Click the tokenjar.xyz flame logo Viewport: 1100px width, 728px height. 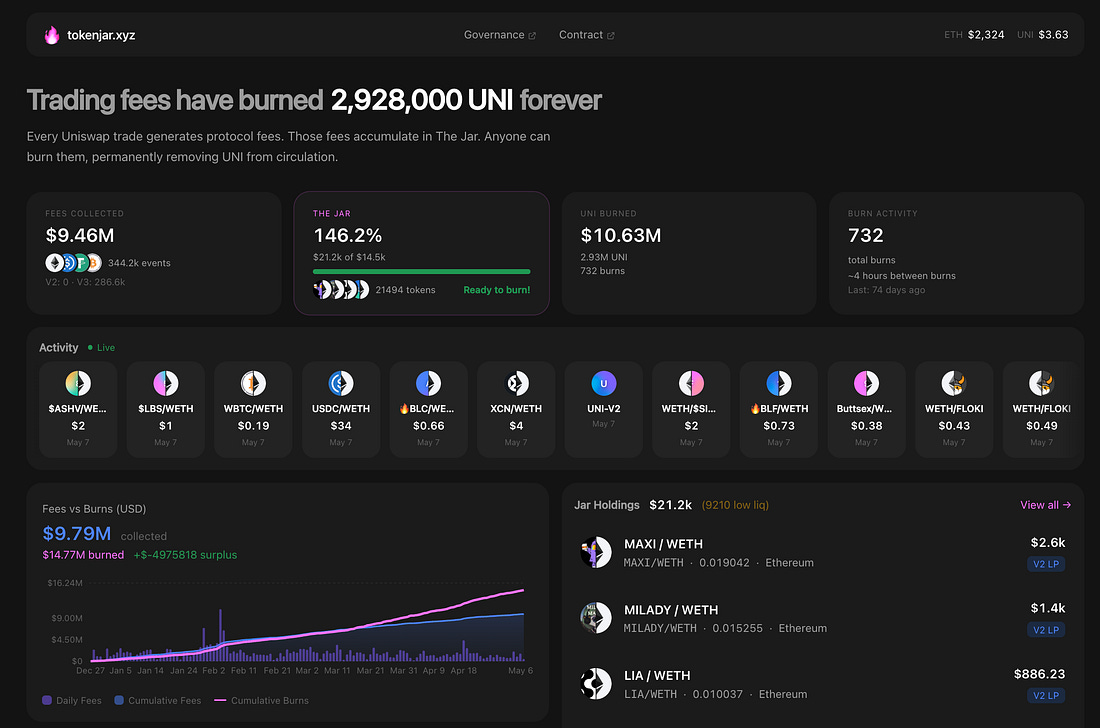51,35
